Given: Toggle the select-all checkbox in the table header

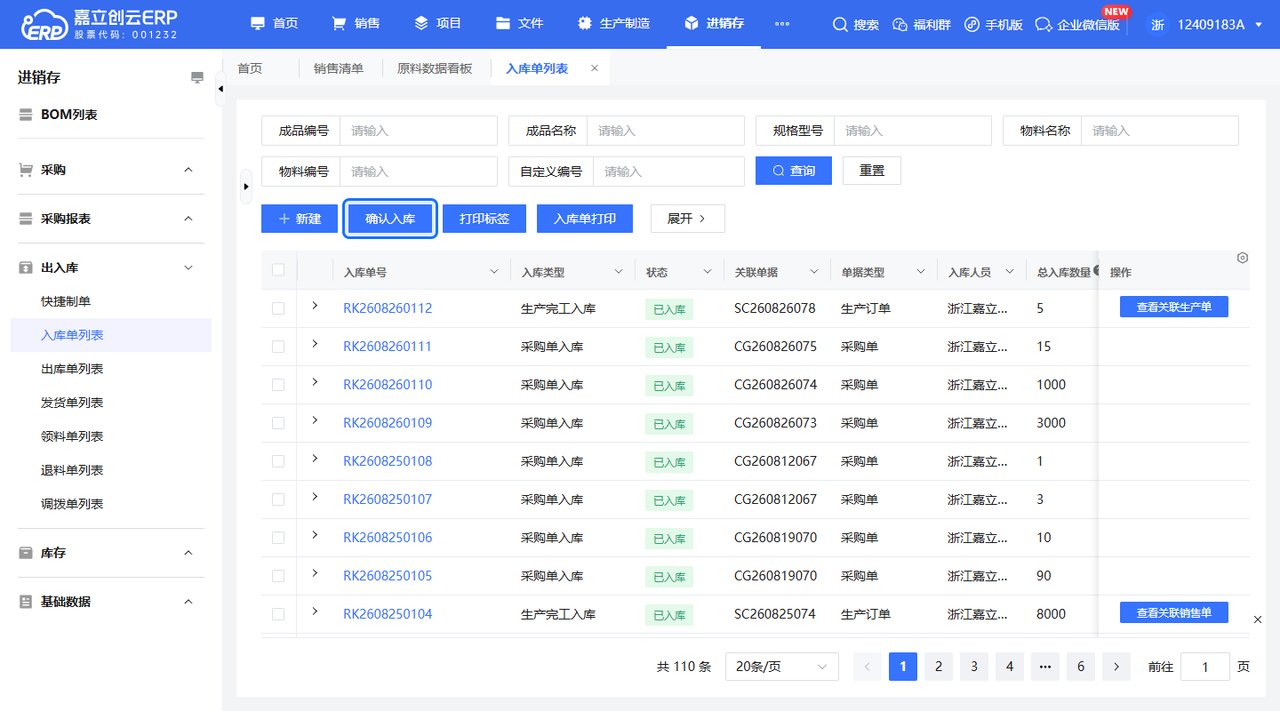Looking at the screenshot, I should point(278,270).
